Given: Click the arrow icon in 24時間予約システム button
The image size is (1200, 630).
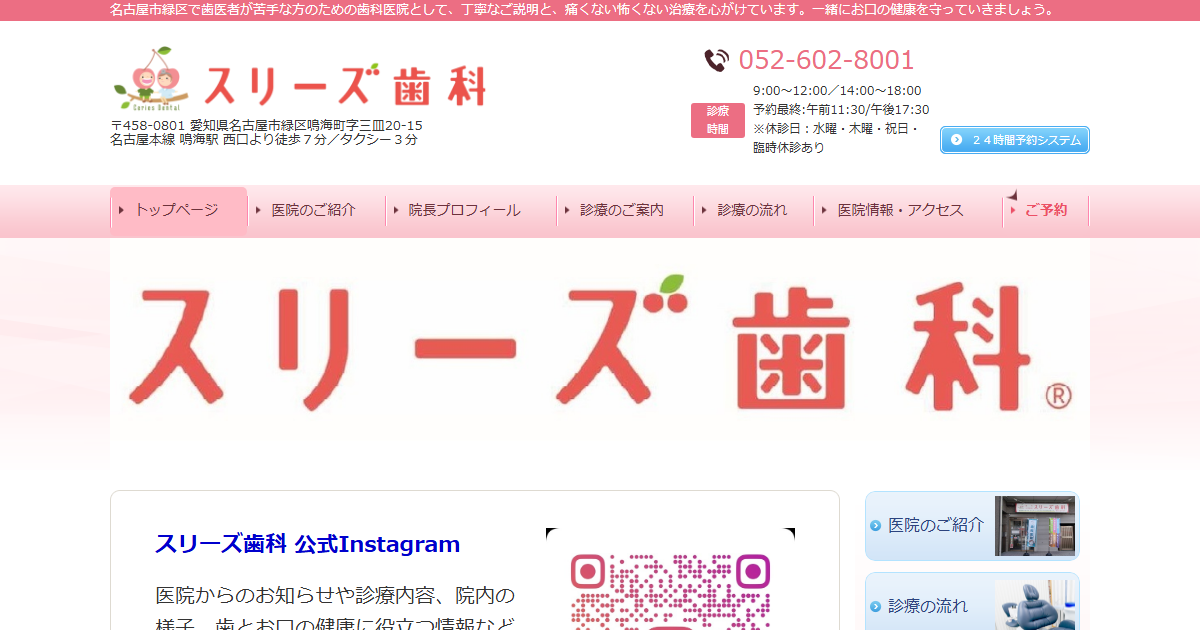Looking at the screenshot, I should tap(956, 140).
